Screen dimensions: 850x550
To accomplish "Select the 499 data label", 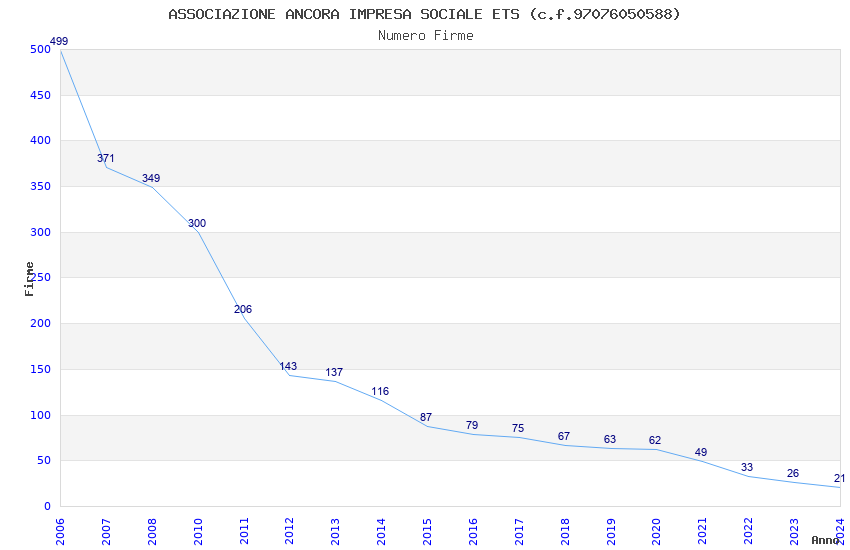I will [x=59, y=41].
